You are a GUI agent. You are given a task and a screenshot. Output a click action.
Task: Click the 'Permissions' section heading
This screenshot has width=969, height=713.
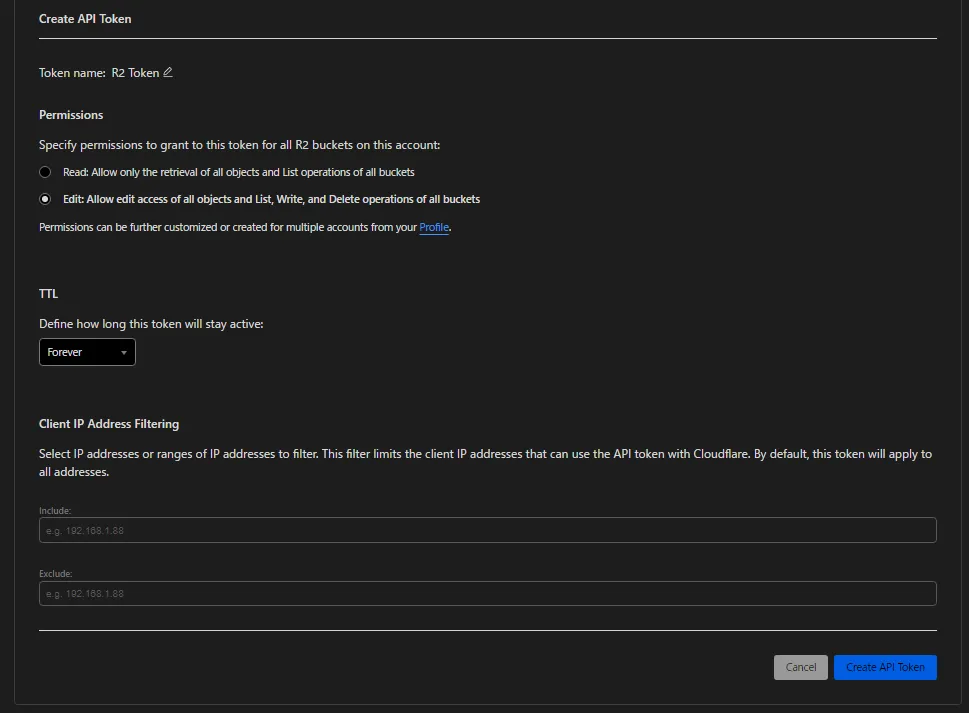coord(71,115)
